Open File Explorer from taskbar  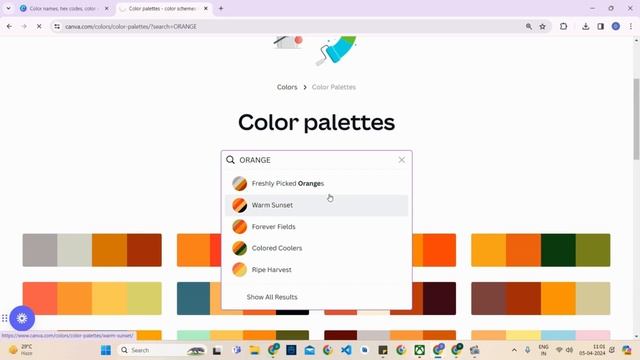pyautogui.click(x=255, y=350)
